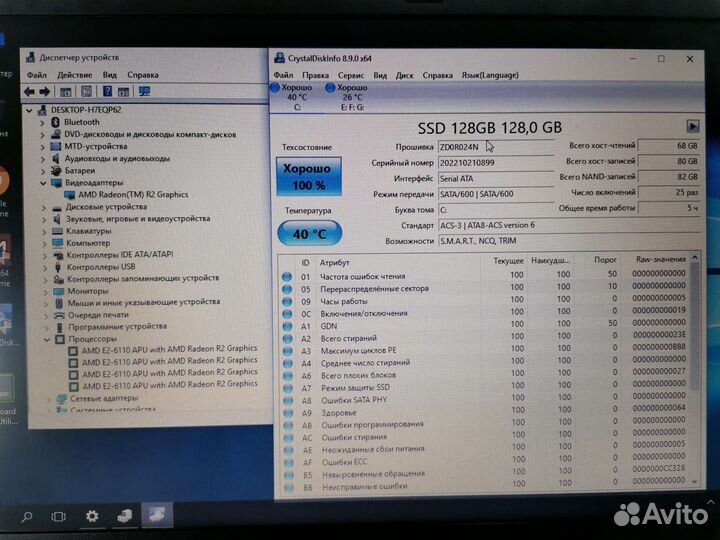The width and height of the screenshot is (720, 540).
Task: Click Device Manager title bar icon
Action: pos(31,57)
